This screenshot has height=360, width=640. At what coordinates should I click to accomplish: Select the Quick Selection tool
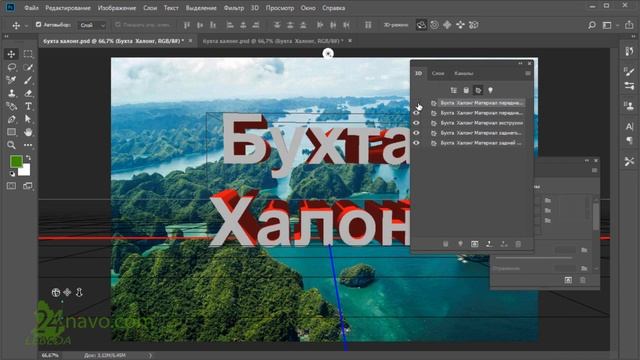click(x=28, y=67)
